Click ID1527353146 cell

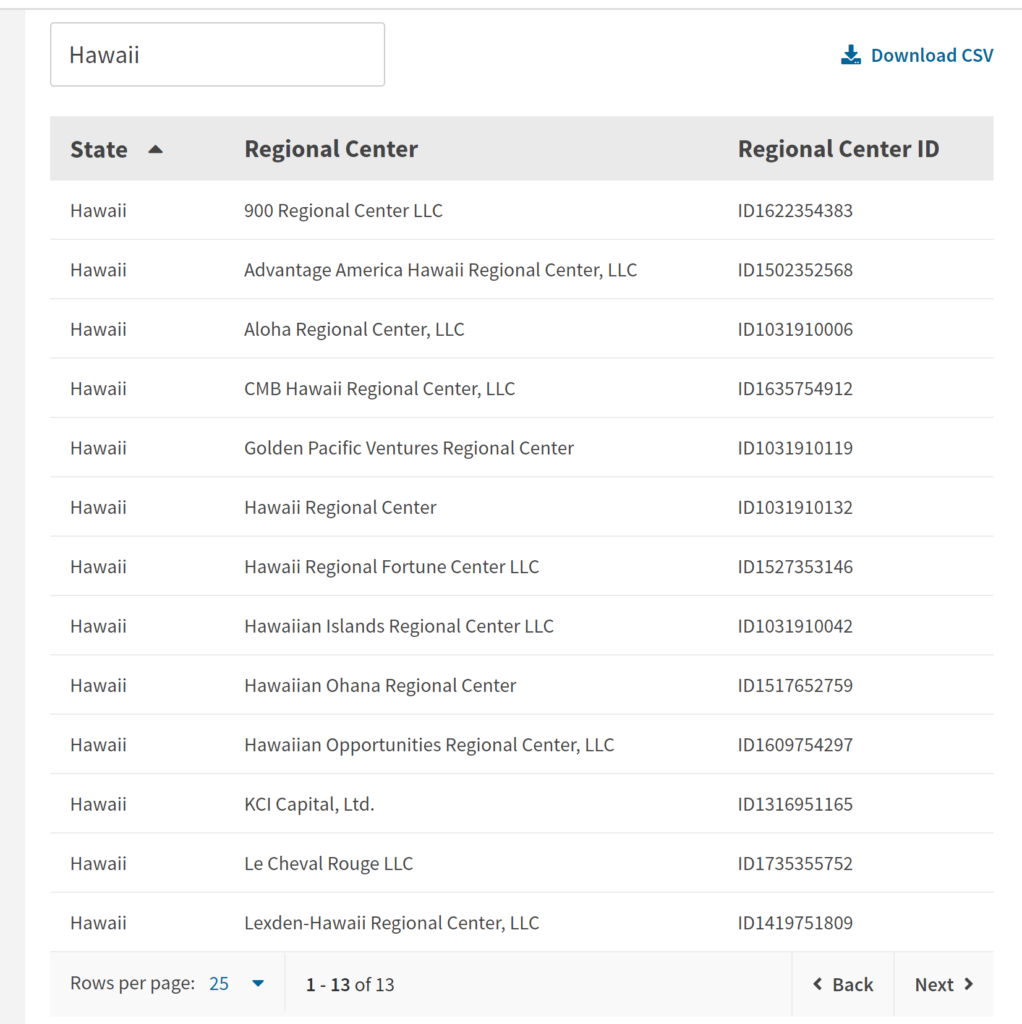pyautogui.click(x=795, y=567)
